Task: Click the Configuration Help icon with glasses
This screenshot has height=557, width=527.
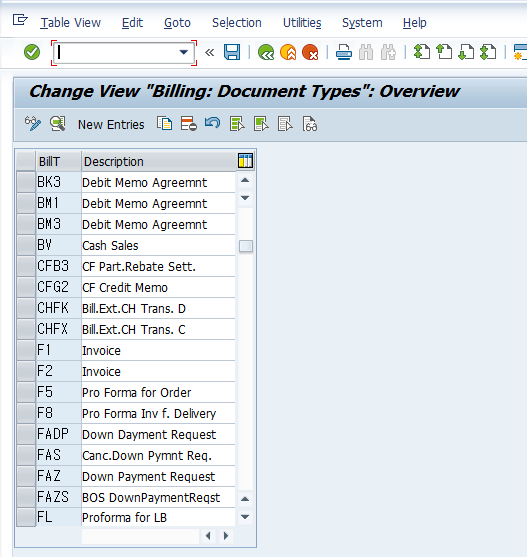Action: (x=310, y=124)
